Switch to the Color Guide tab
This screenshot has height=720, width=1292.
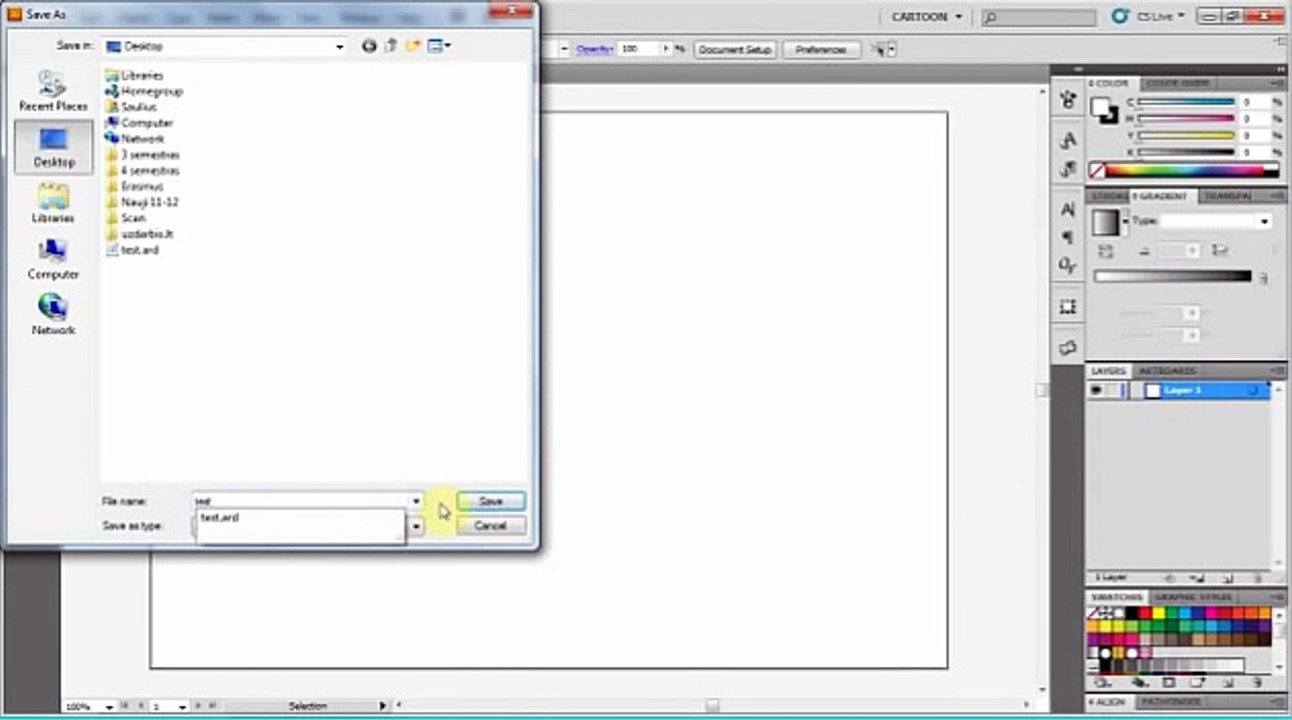[1177, 83]
